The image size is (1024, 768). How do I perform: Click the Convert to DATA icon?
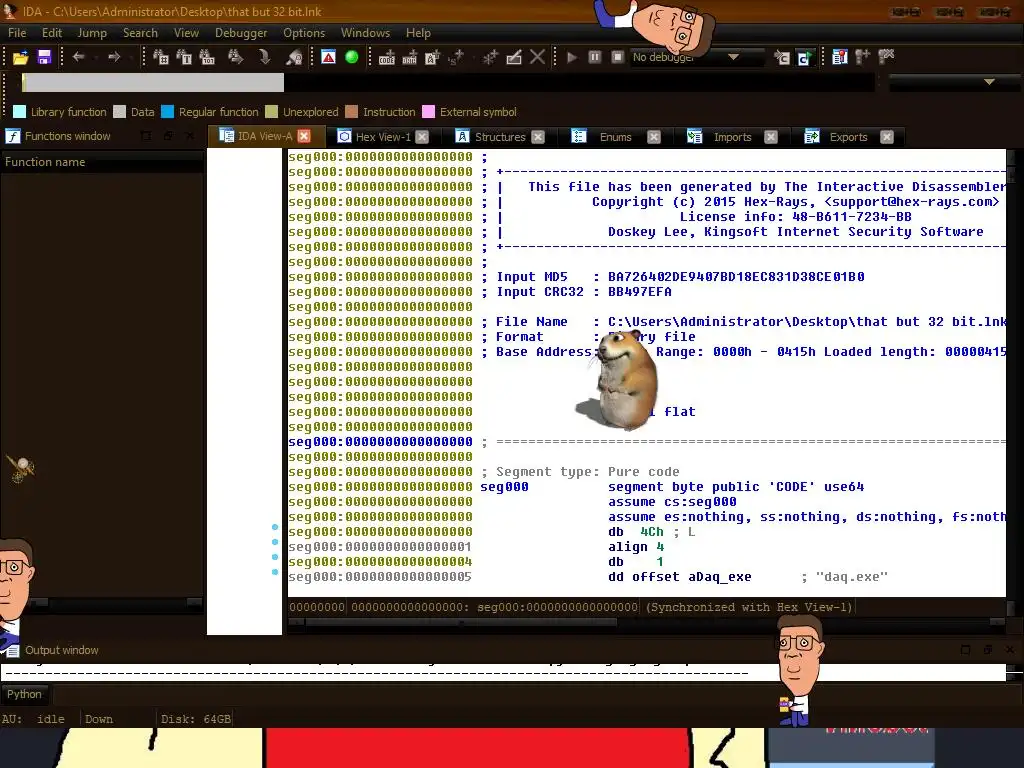409,57
